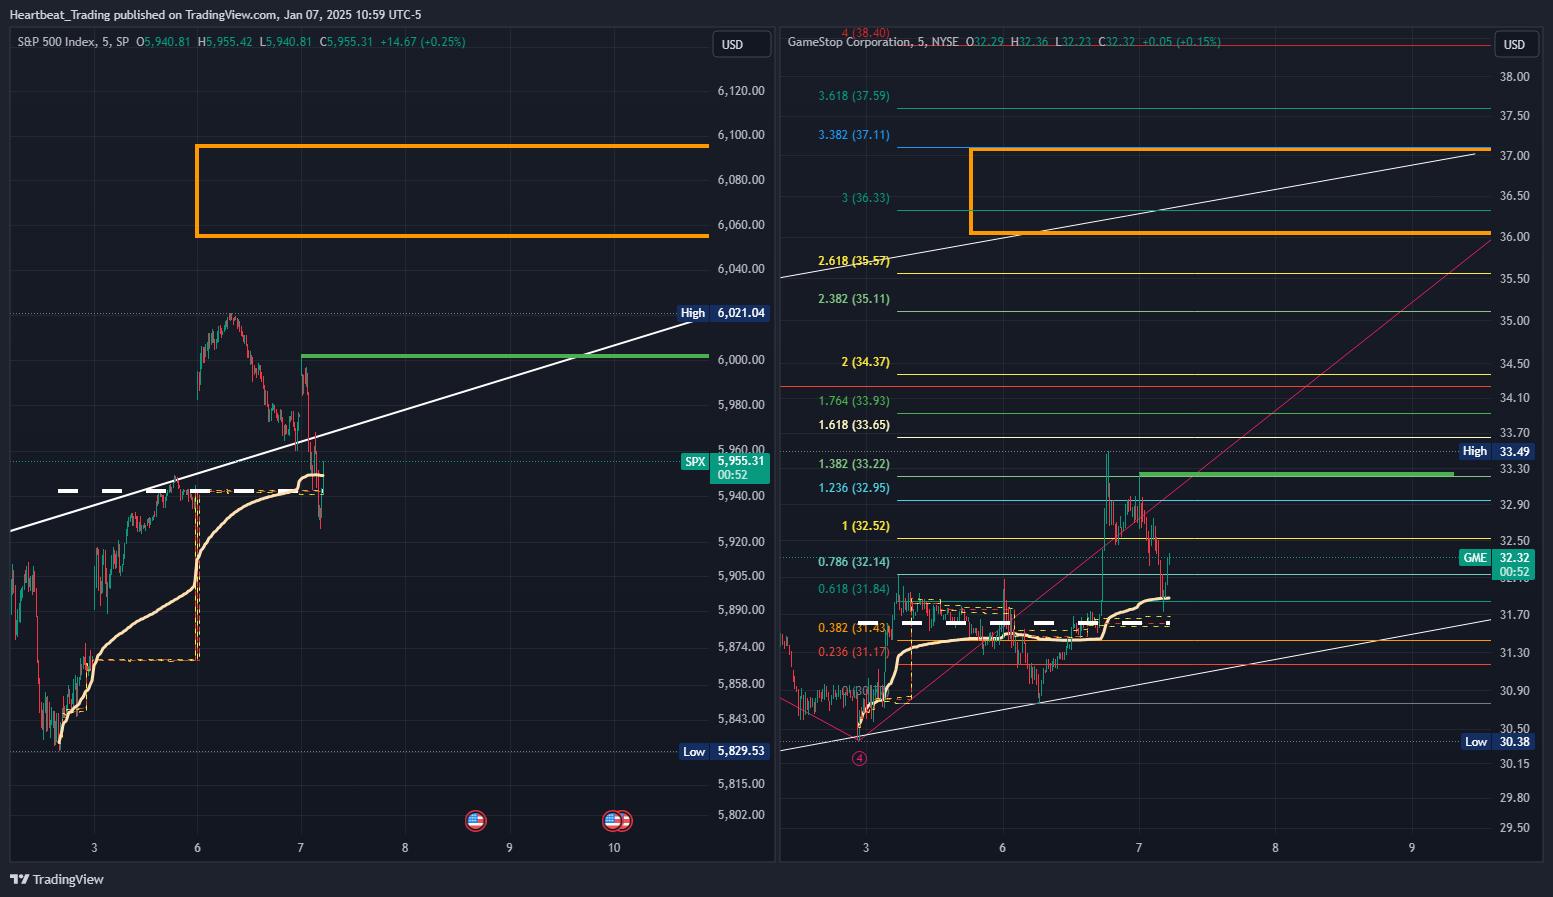Click the 36.00 price axis value on GME chart
Viewport: 1553px width, 897px height.
coord(1515,237)
